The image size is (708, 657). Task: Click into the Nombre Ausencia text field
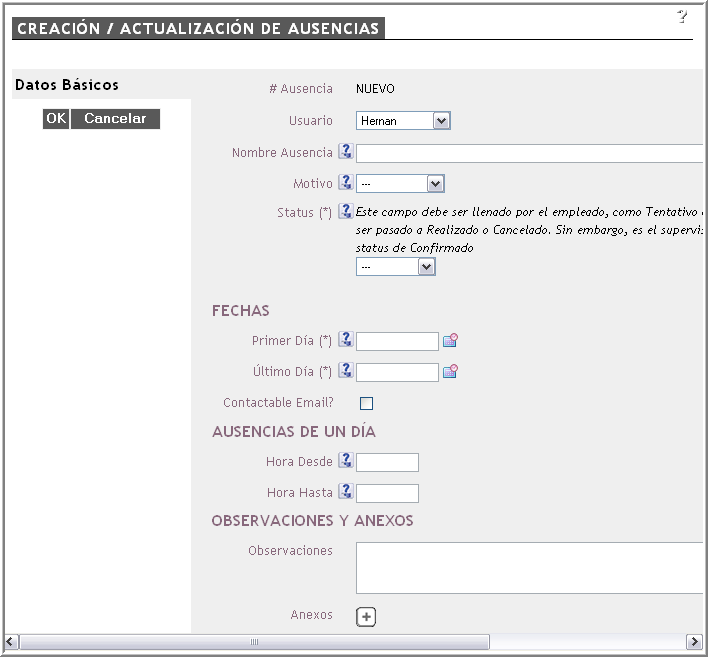click(530, 153)
